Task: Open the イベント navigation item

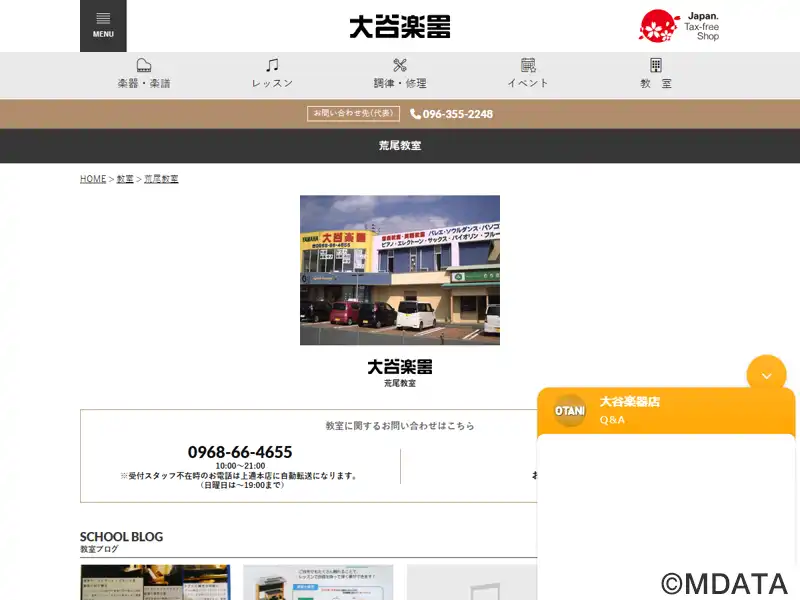Action: [528, 74]
